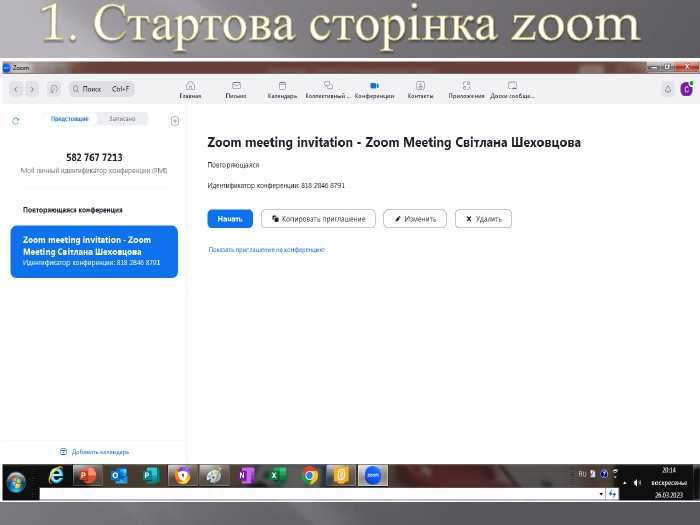Switch to Записано recorded meetings

click(x=122, y=119)
